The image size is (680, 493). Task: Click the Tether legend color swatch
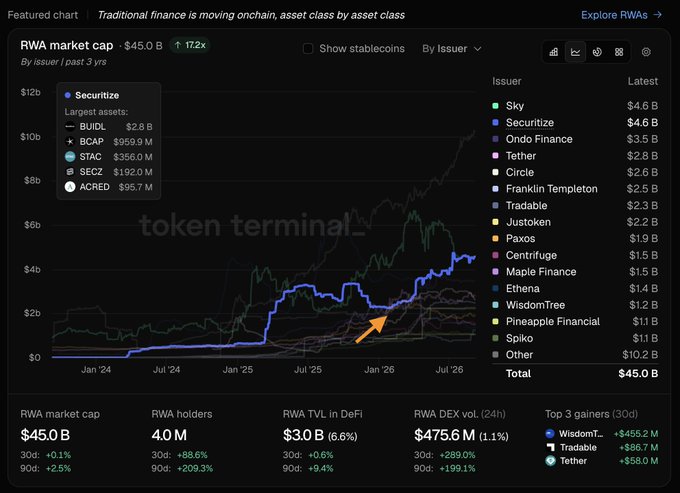pos(495,155)
